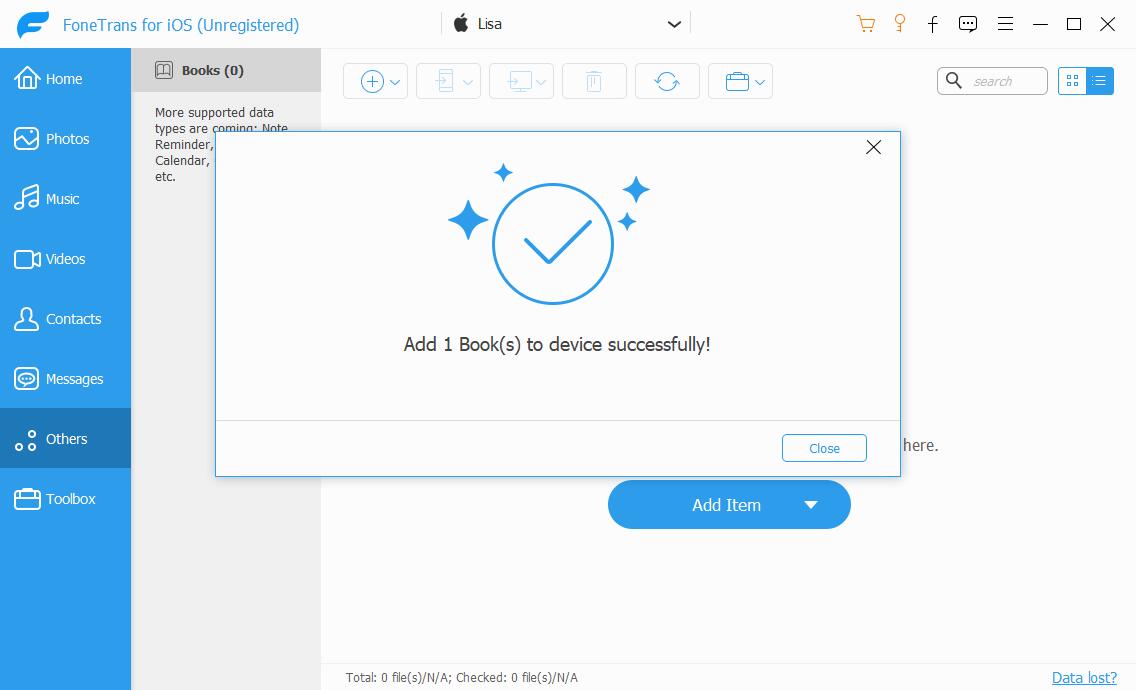This screenshot has height=690, width=1136.
Task: Click export to device icon
Action: click(445, 81)
